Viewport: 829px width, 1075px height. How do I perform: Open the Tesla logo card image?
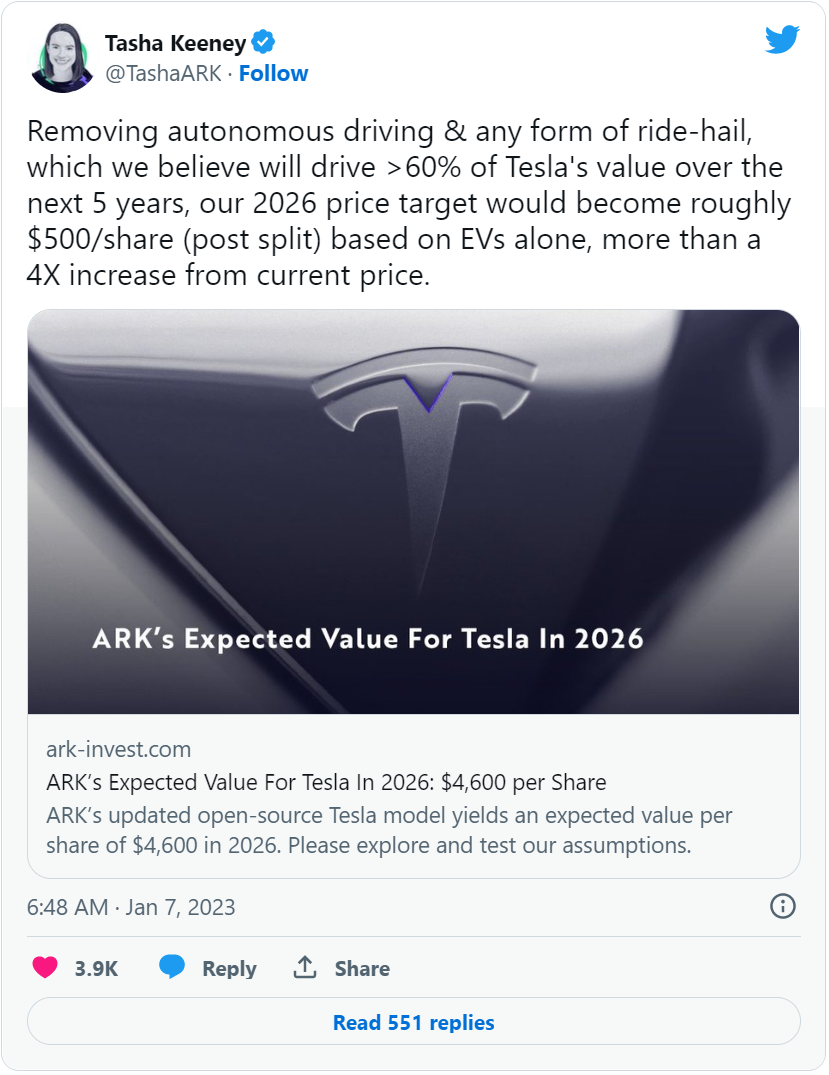coord(414,512)
